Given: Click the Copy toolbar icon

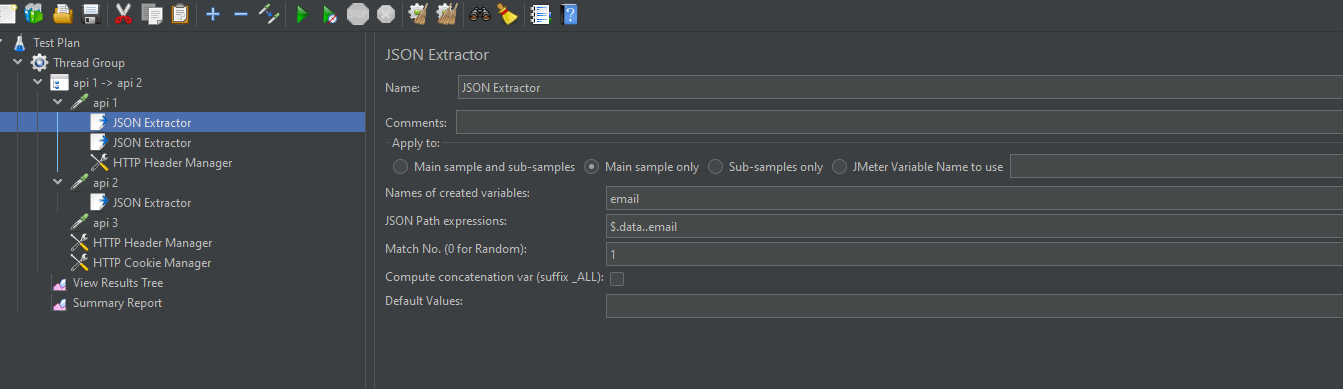Looking at the screenshot, I should (152, 14).
